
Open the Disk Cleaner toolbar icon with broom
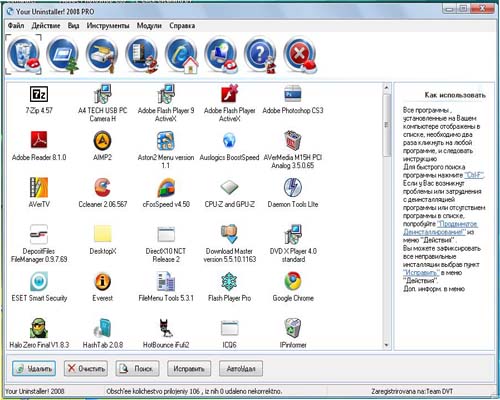point(102,55)
